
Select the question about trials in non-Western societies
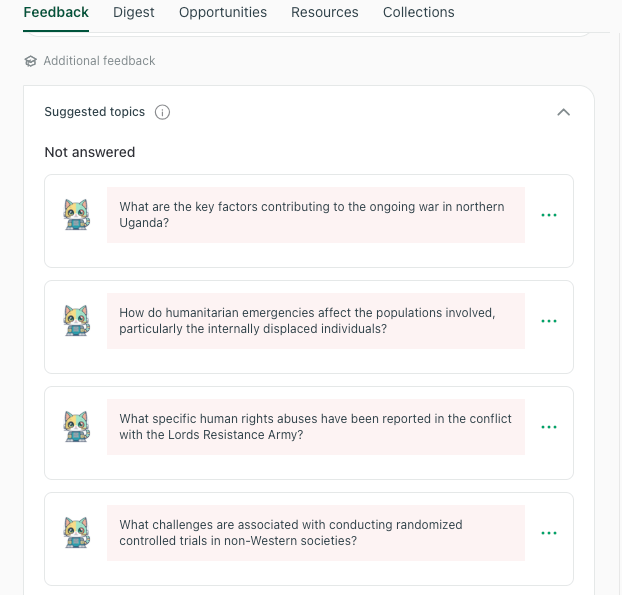pos(316,533)
